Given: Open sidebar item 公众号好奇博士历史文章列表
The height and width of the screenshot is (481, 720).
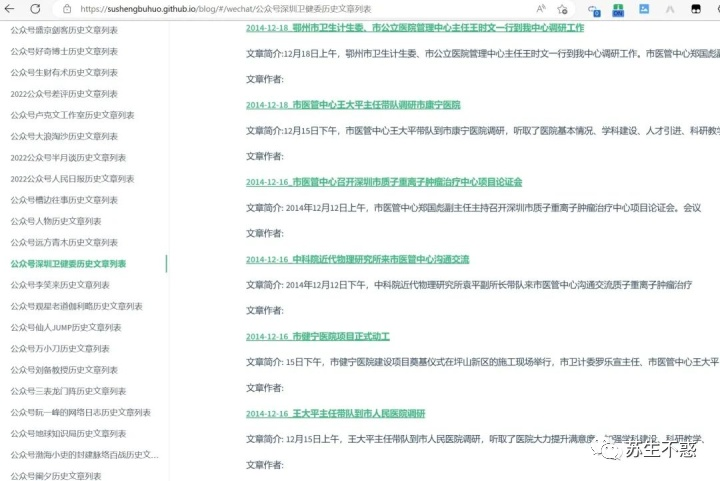Looking at the screenshot, I should coord(64,51).
